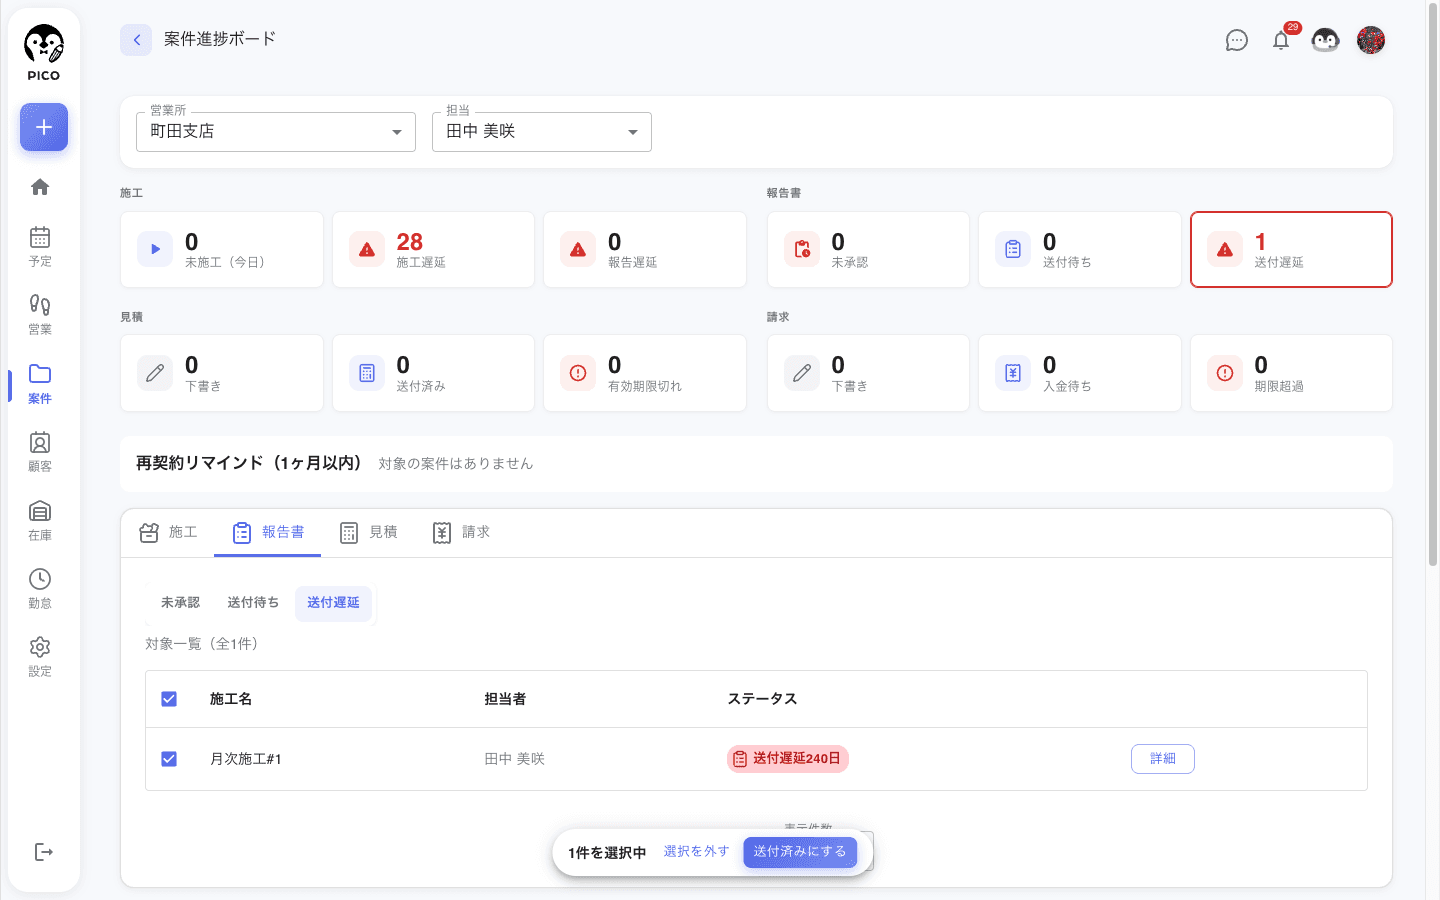
Task: Go back with the chevron button
Action: 136,40
